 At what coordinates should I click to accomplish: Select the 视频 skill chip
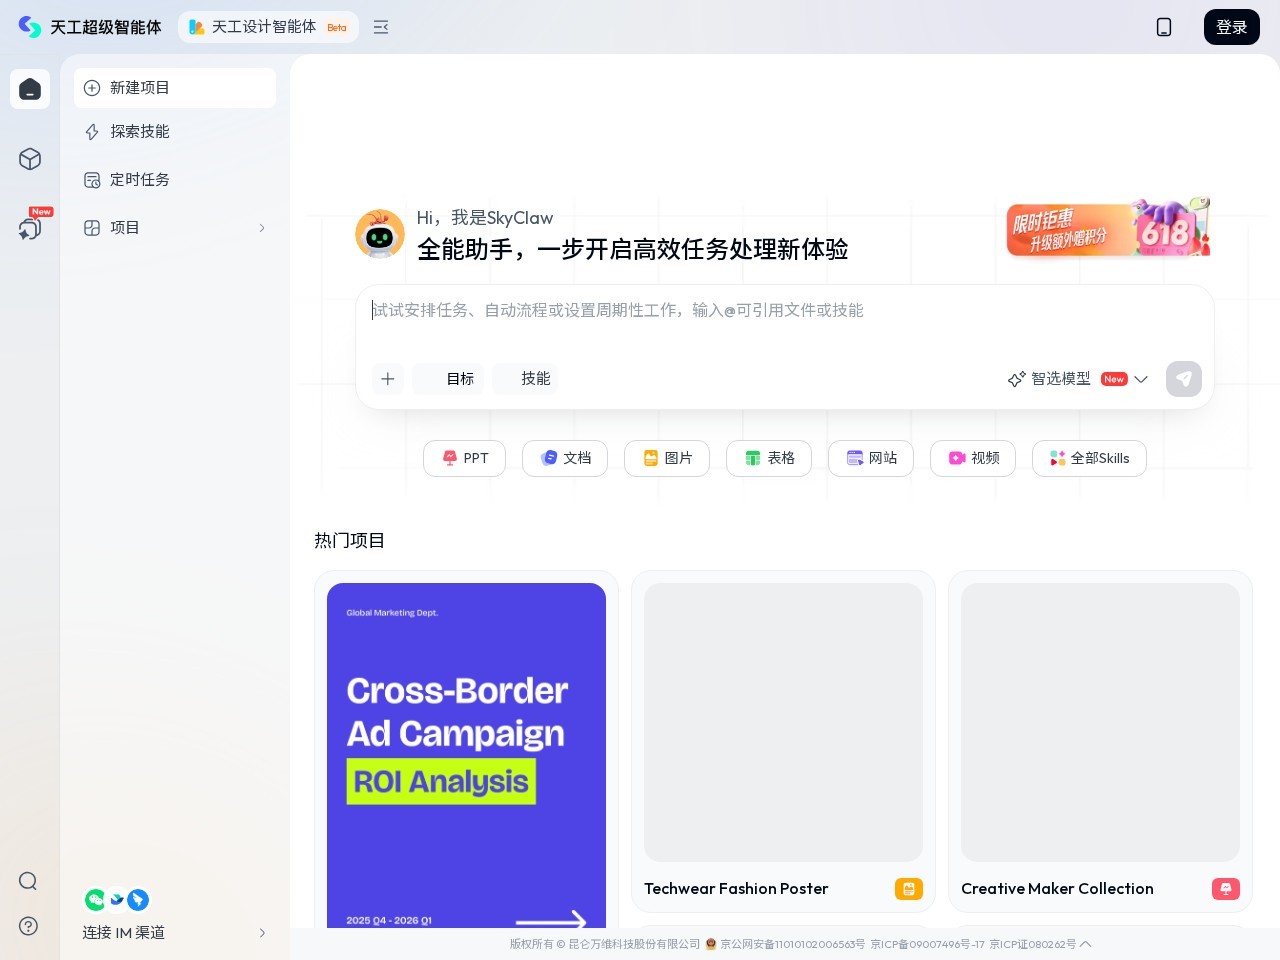click(x=973, y=458)
